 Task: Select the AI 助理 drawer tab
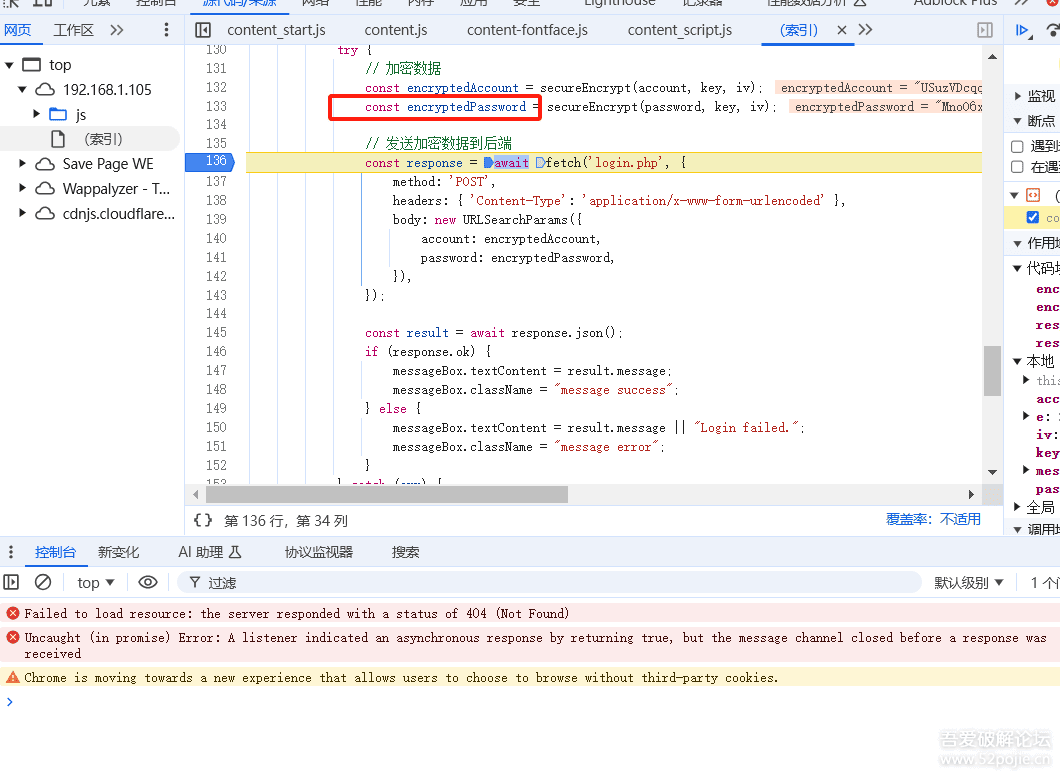tap(210, 552)
